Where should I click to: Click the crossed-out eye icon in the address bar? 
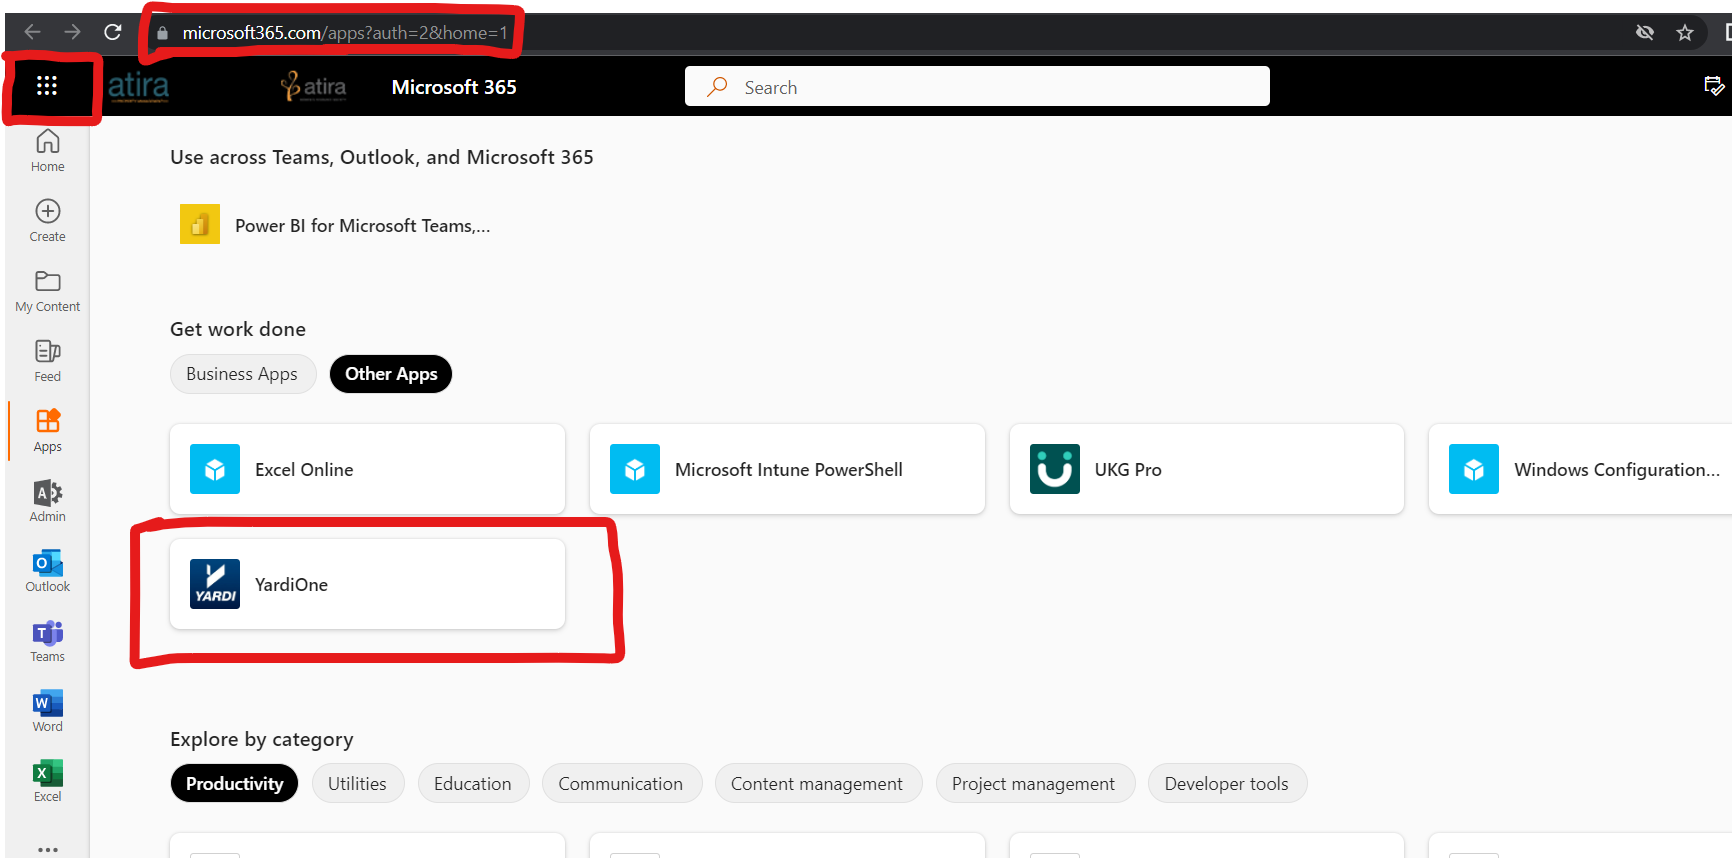[1645, 33]
